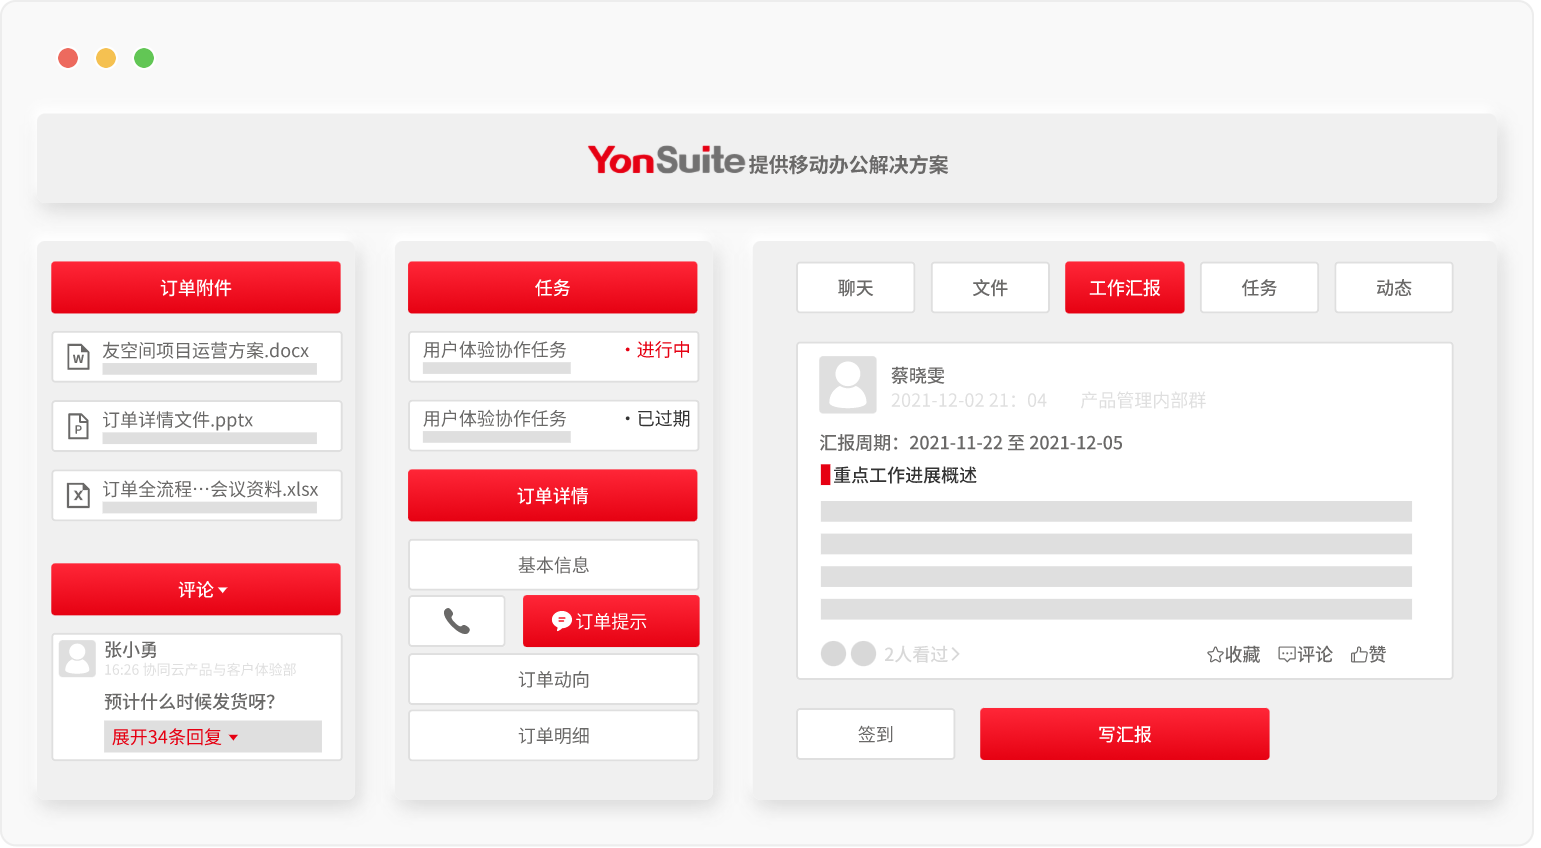Click the 评论 comment bubble icon in report
This screenshot has width=1541, height=848.
[1287, 655]
